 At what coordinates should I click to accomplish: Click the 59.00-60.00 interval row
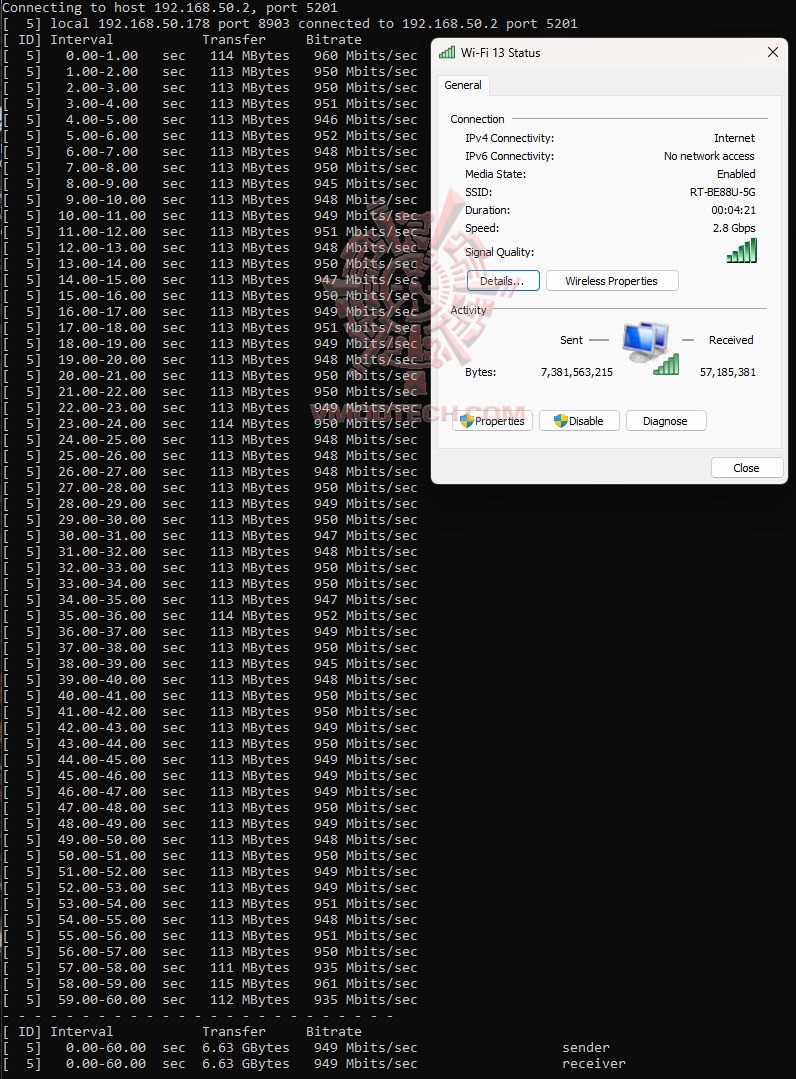(210, 1000)
